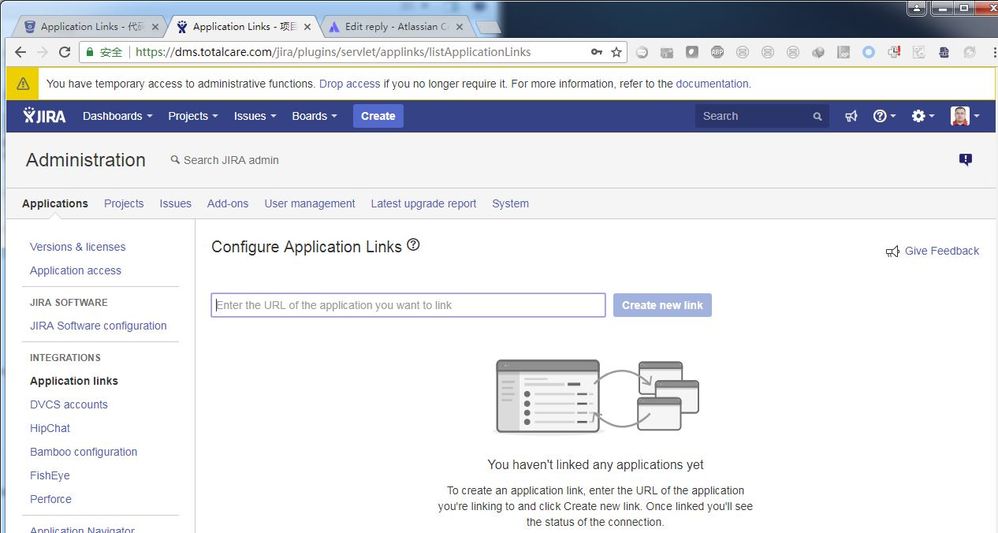Screen dimensions: 998x533
Task: Click the ABP extension icon
Action: (717, 52)
